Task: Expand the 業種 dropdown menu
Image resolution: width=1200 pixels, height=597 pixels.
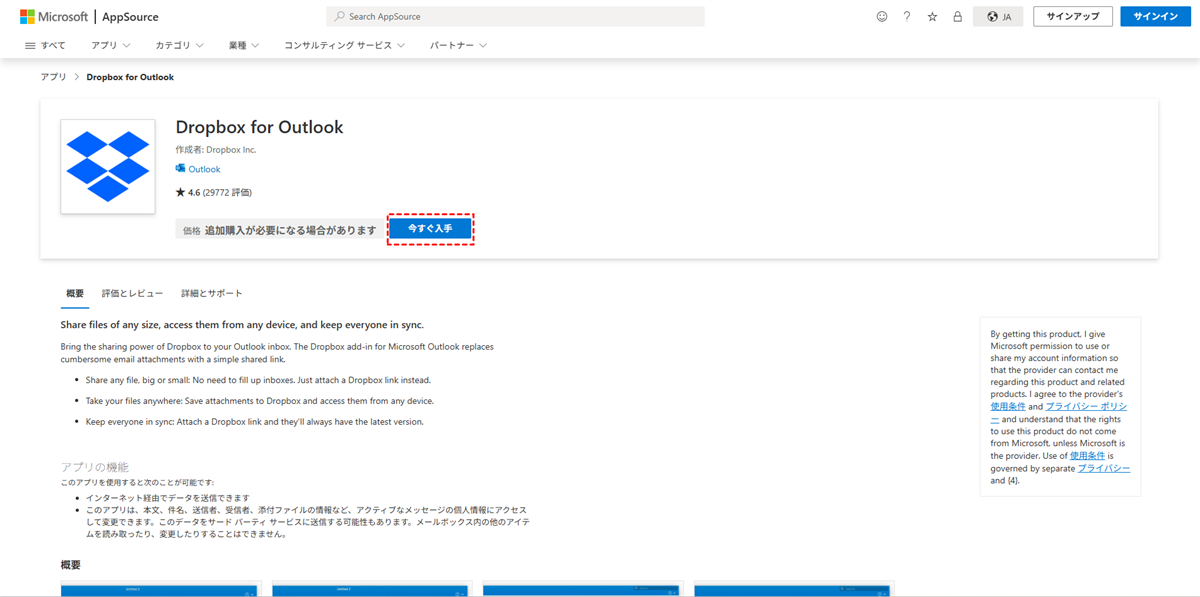Action: pyautogui.click(x=244, y=46)
